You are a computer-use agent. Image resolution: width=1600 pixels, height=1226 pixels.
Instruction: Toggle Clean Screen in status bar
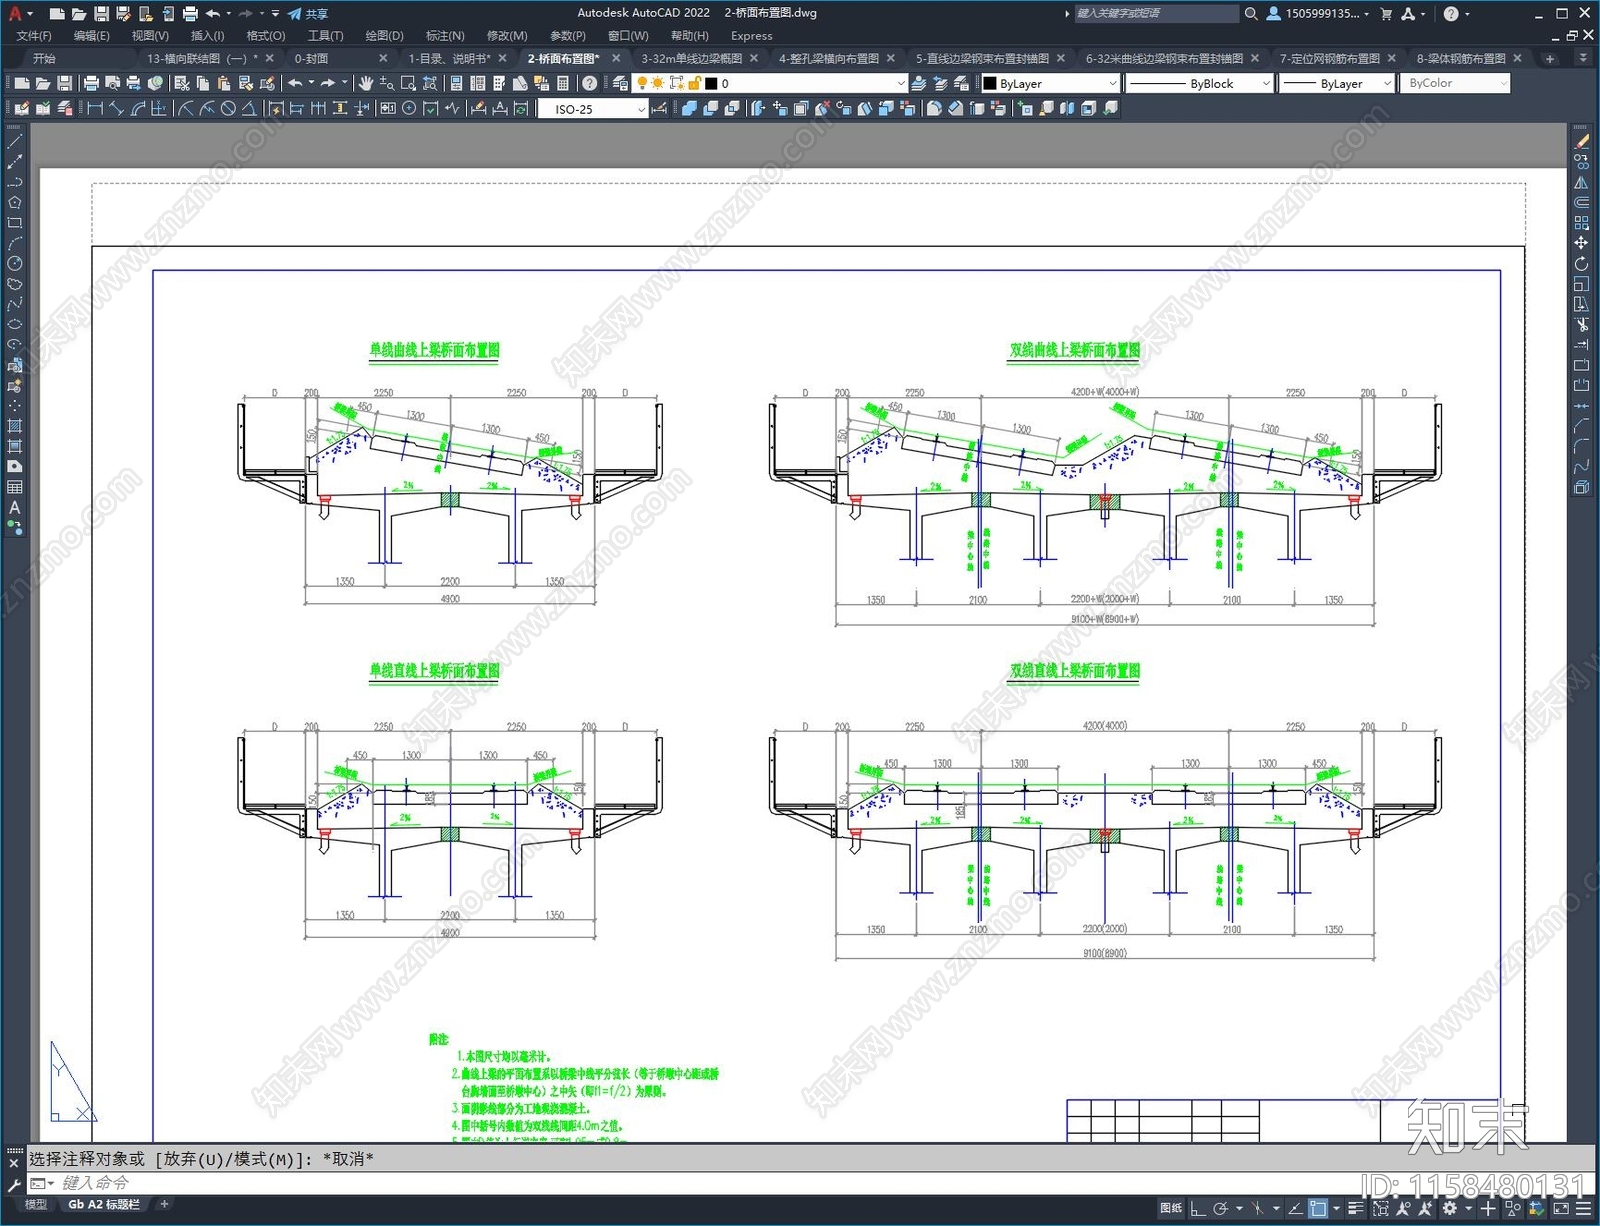click(1561, 1209)
